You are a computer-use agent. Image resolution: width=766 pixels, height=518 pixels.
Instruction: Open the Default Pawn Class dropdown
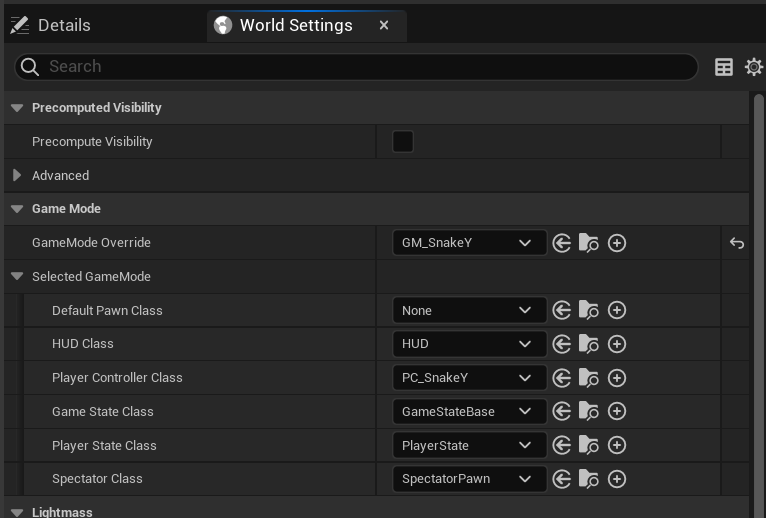469,310
